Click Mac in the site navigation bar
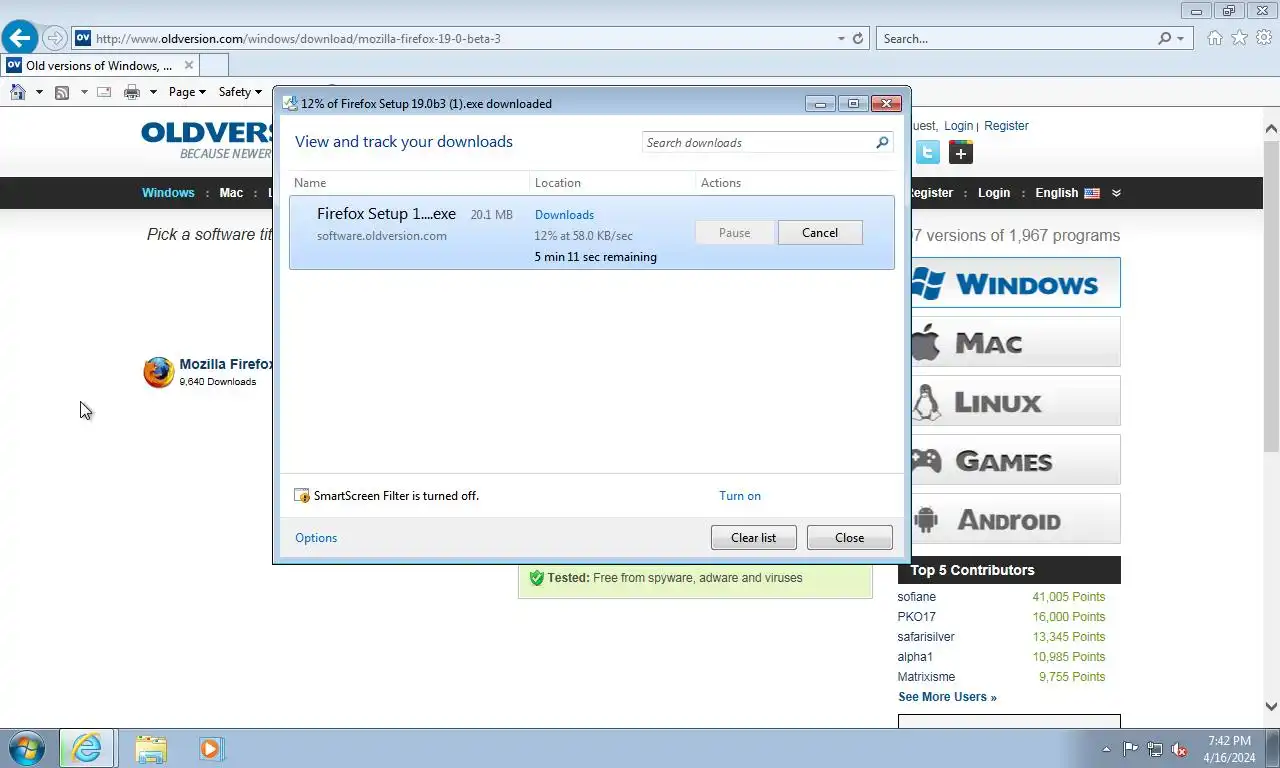 coord(231,193)
